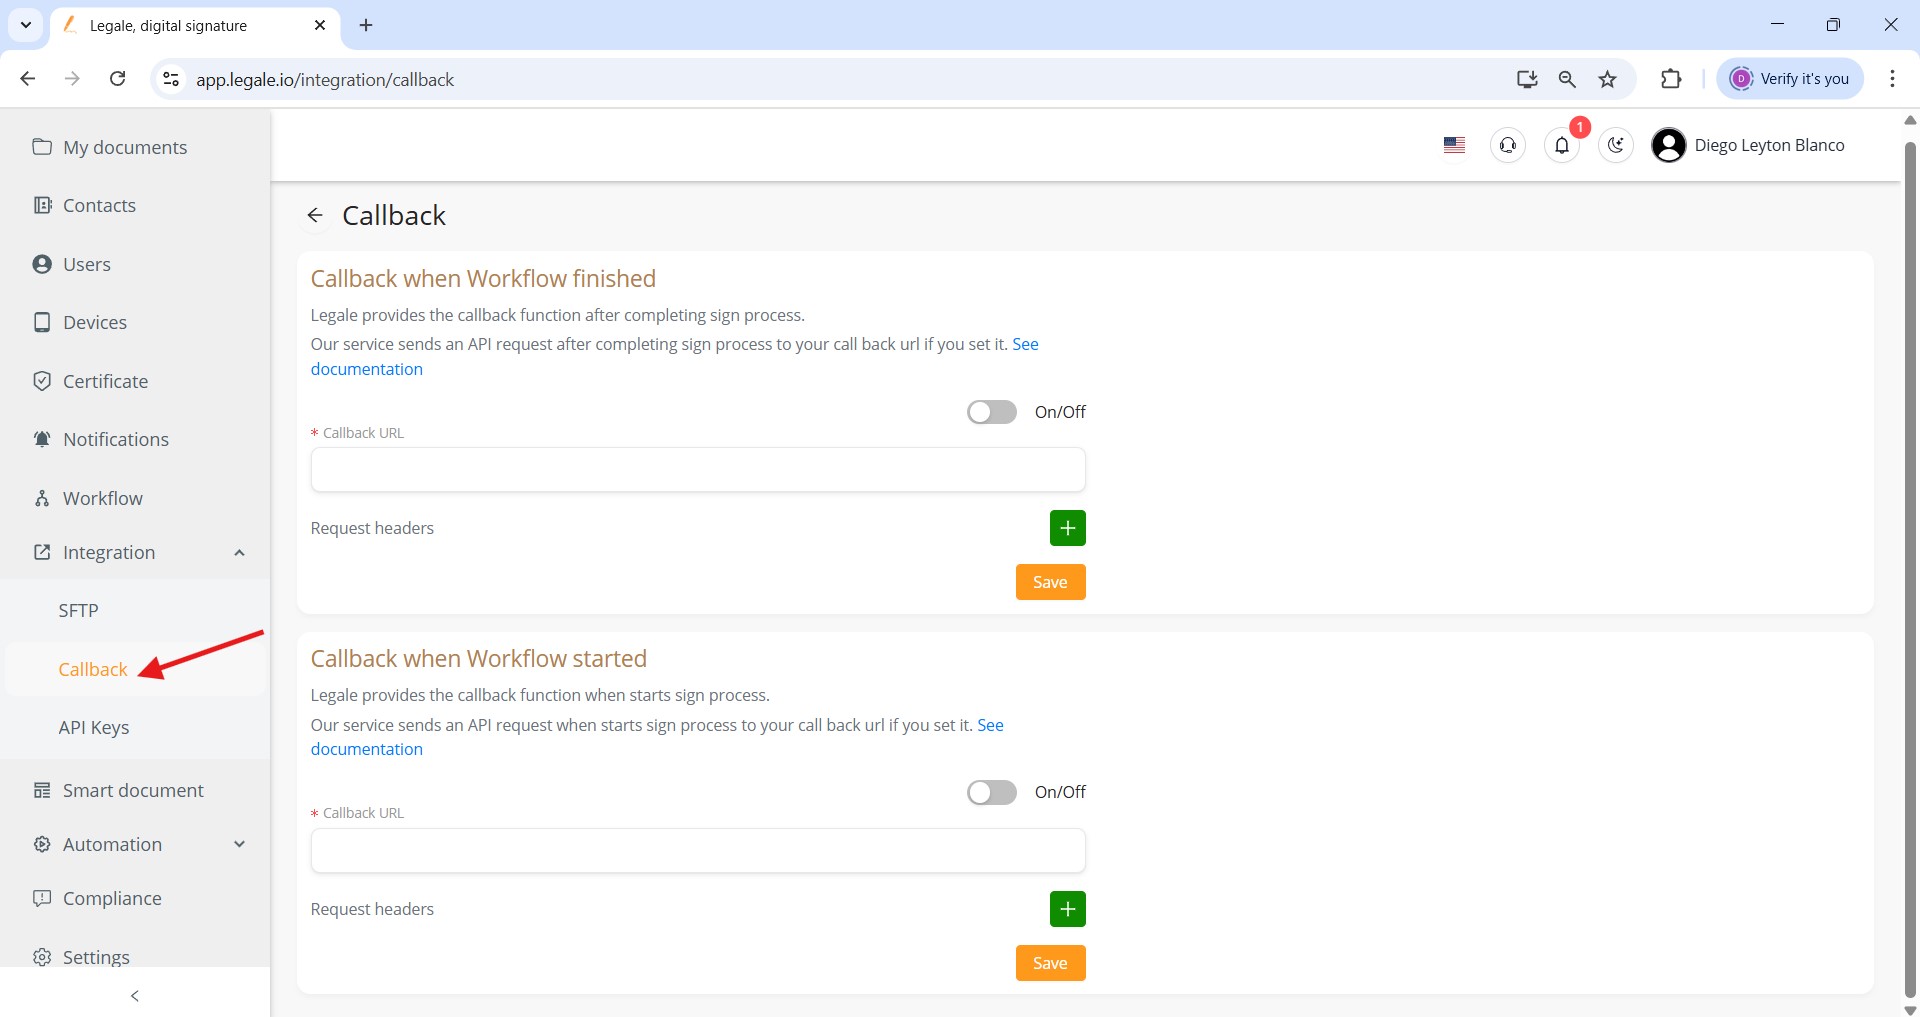Click the address bar URL
The height and width of the screenshot is (1017, 1920).
pyautogui.click(x=325, y=79)
